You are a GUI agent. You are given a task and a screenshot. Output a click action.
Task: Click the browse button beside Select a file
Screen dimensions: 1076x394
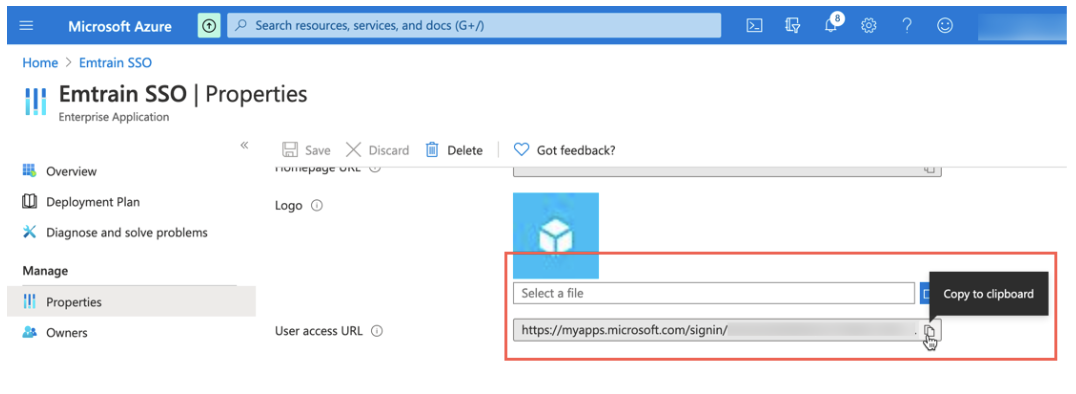pyautogui.click(x=925, y=293)
